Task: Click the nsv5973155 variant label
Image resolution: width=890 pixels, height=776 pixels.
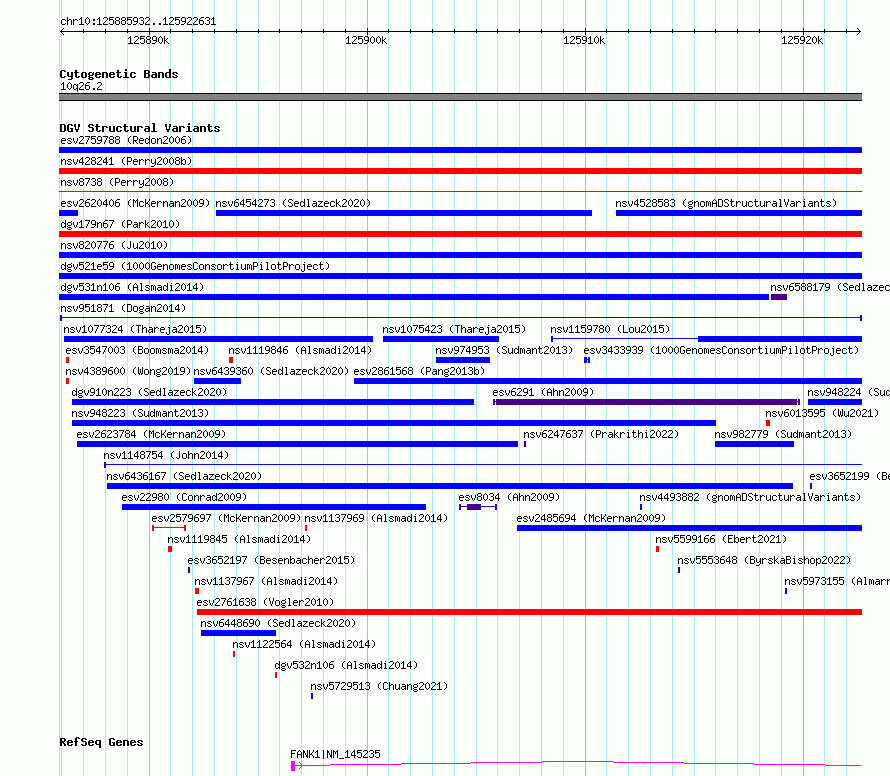Action: pos(837,581)
